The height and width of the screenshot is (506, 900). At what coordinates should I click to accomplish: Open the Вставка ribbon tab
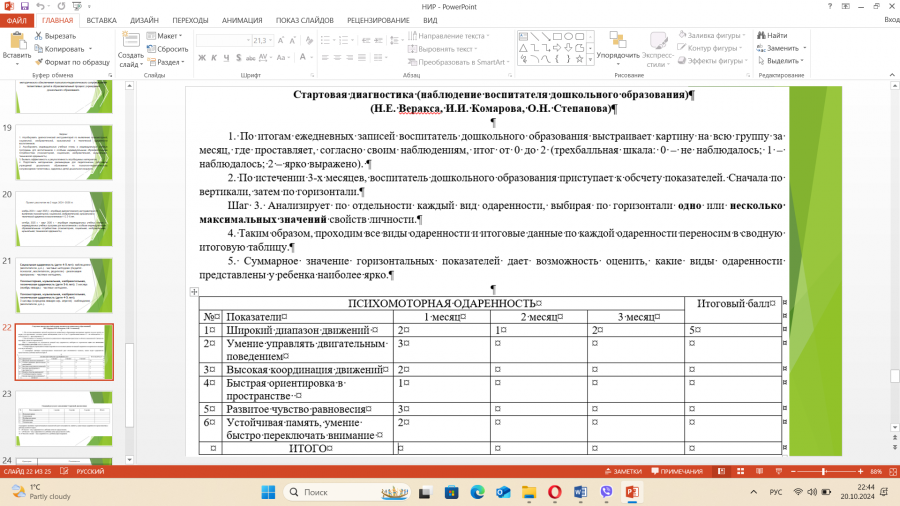coord(102,20)
